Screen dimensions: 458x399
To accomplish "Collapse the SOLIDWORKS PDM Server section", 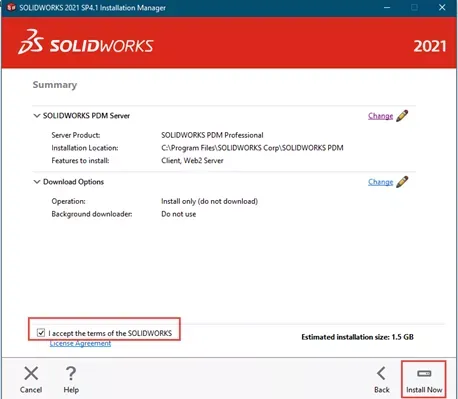I will [37, 116].
